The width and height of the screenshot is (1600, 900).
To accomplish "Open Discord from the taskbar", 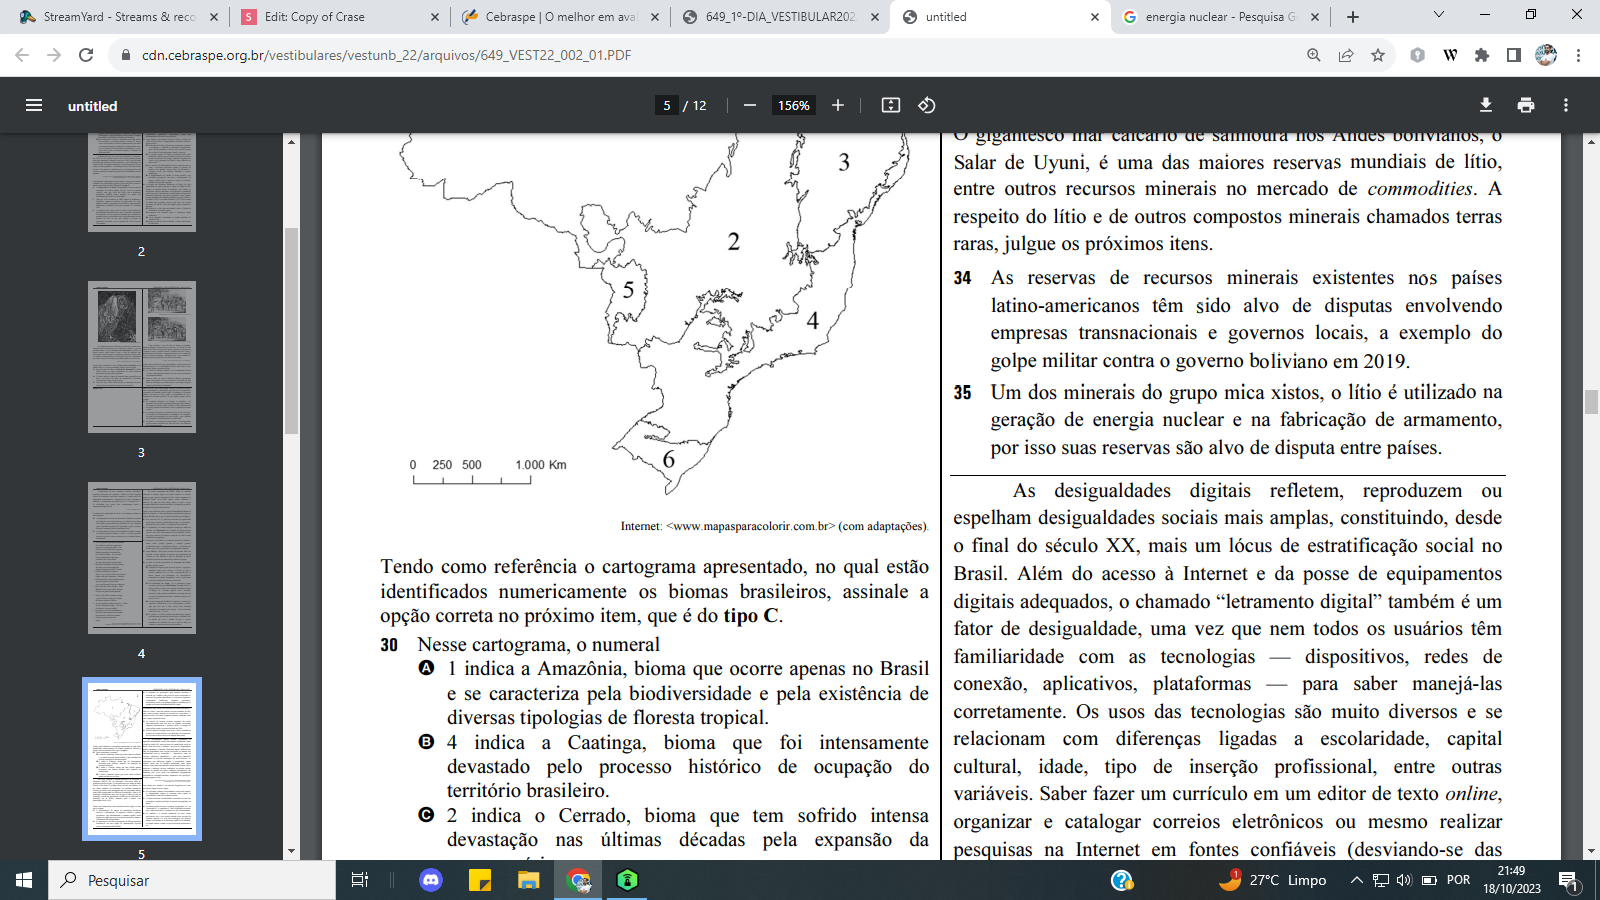I will coord(431,880).
